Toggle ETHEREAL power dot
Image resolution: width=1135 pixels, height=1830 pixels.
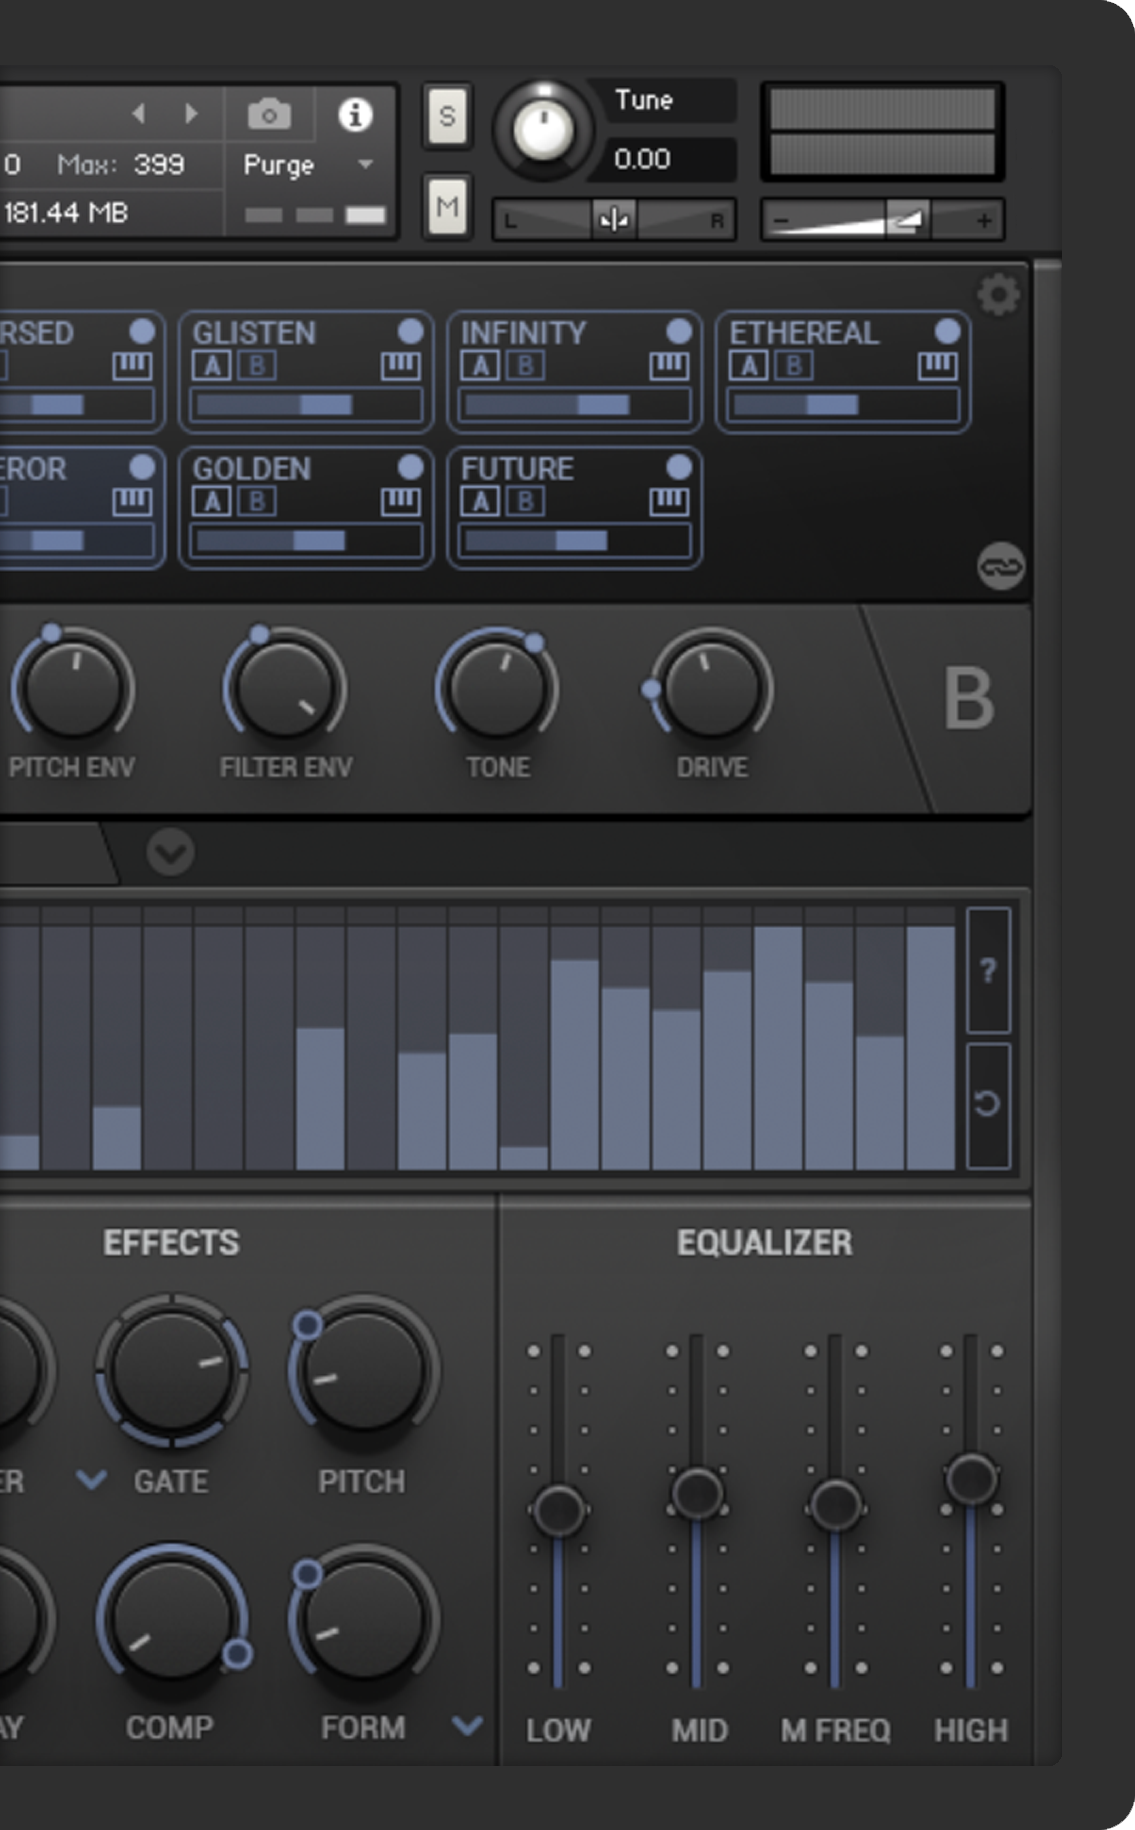[x=947, y=331]
